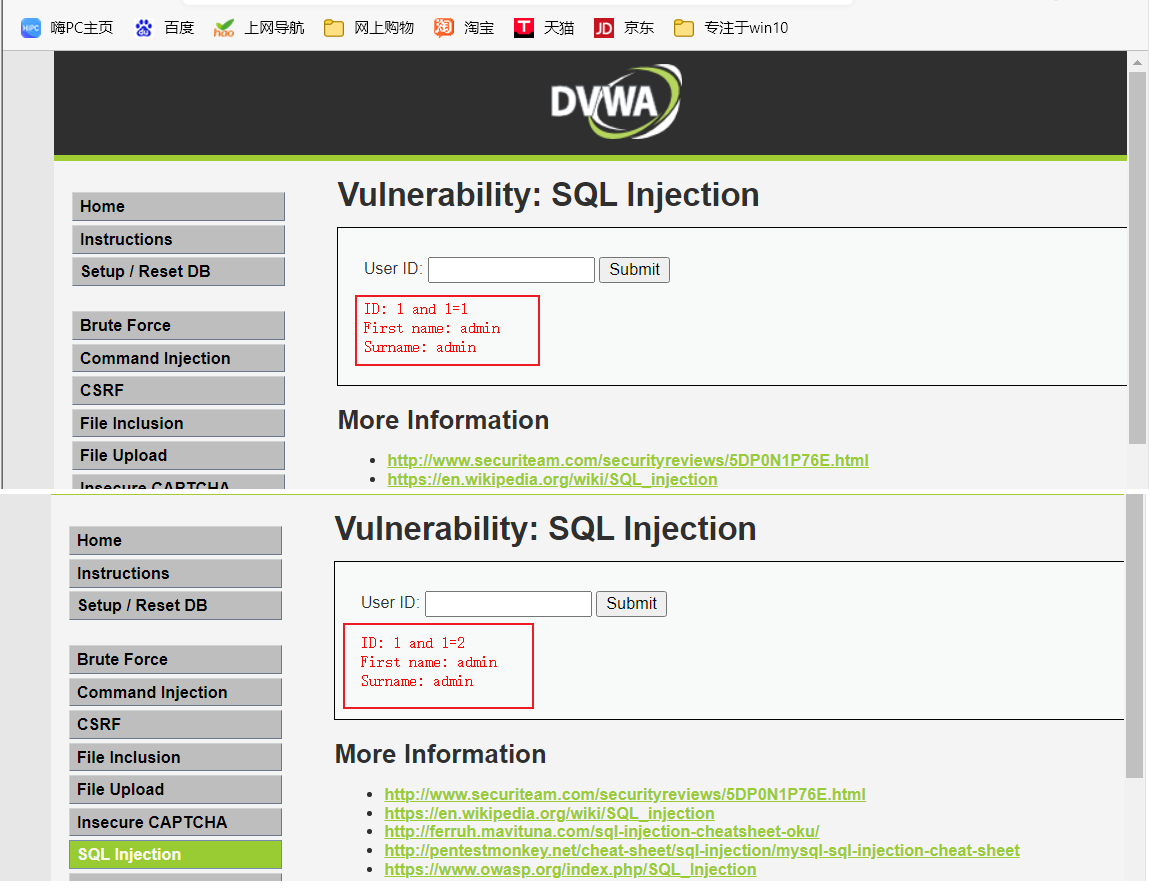Click the lower User ID input box
Screen dimensions: 1150x890
pyautogui.click(x=508, y=604)
